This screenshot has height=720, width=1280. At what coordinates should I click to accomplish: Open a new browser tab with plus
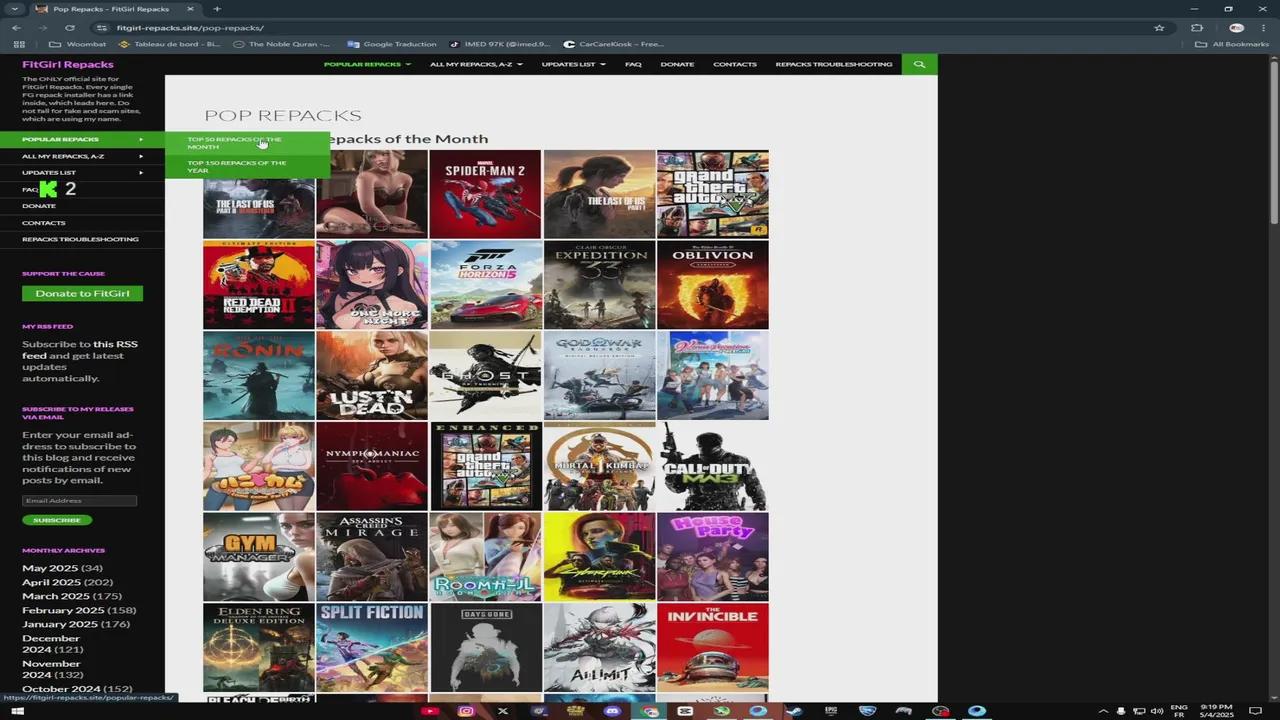pos(217,9)
